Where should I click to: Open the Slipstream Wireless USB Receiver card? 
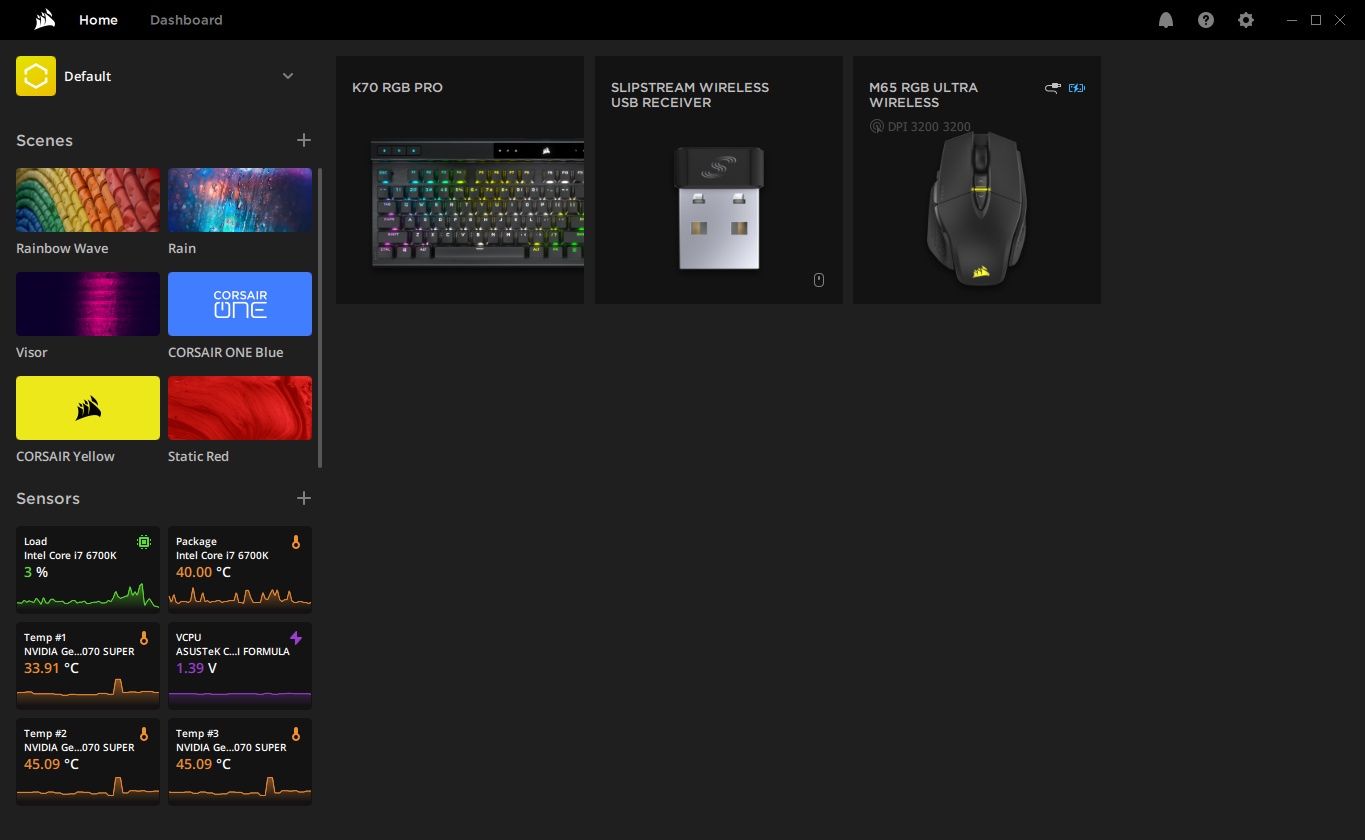(719, 180)
